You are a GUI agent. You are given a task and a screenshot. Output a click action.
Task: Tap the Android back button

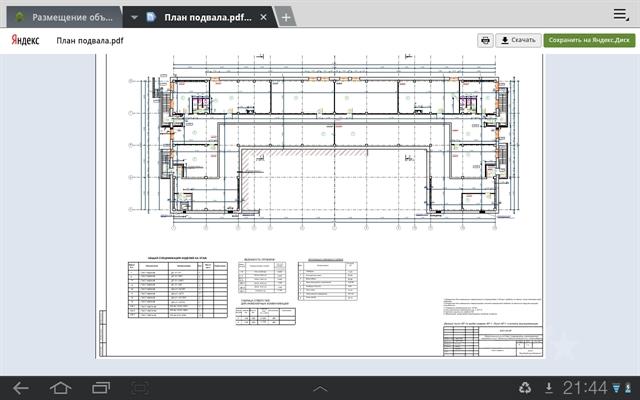pos(21,387)
